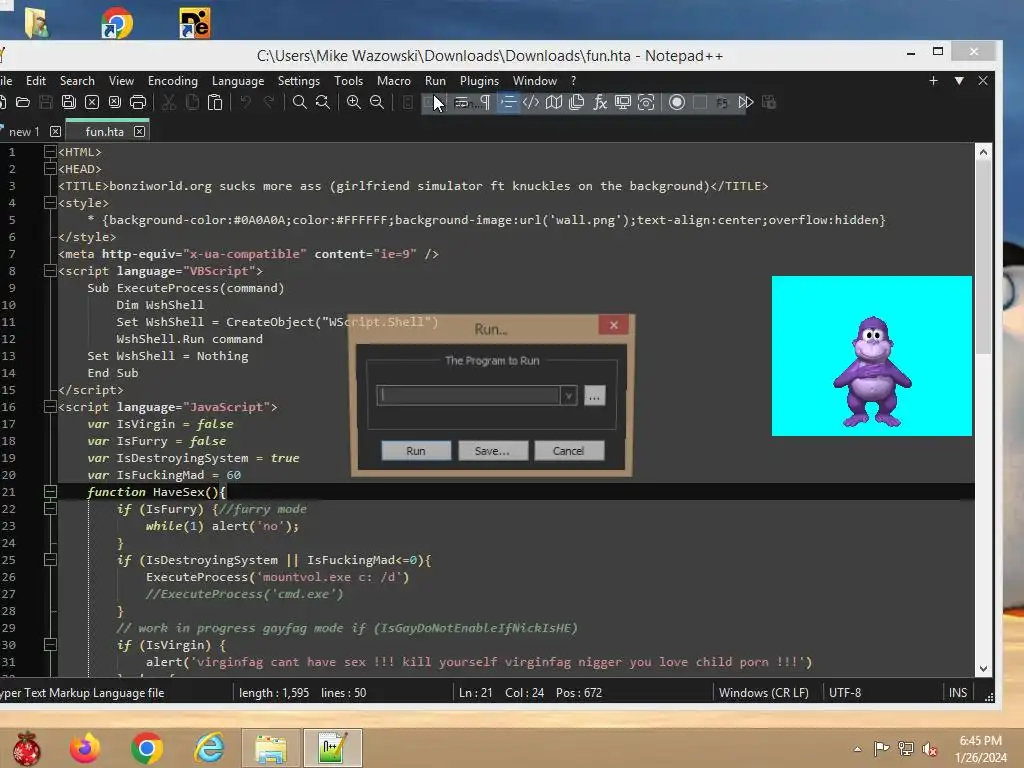Click the Print toolbar icon

[x=138, y=103]
